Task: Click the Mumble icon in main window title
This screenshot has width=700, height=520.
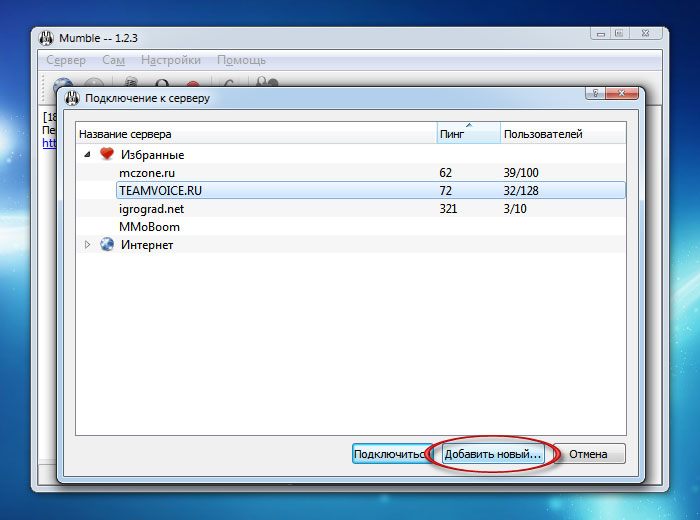Action: coord(46,38)
